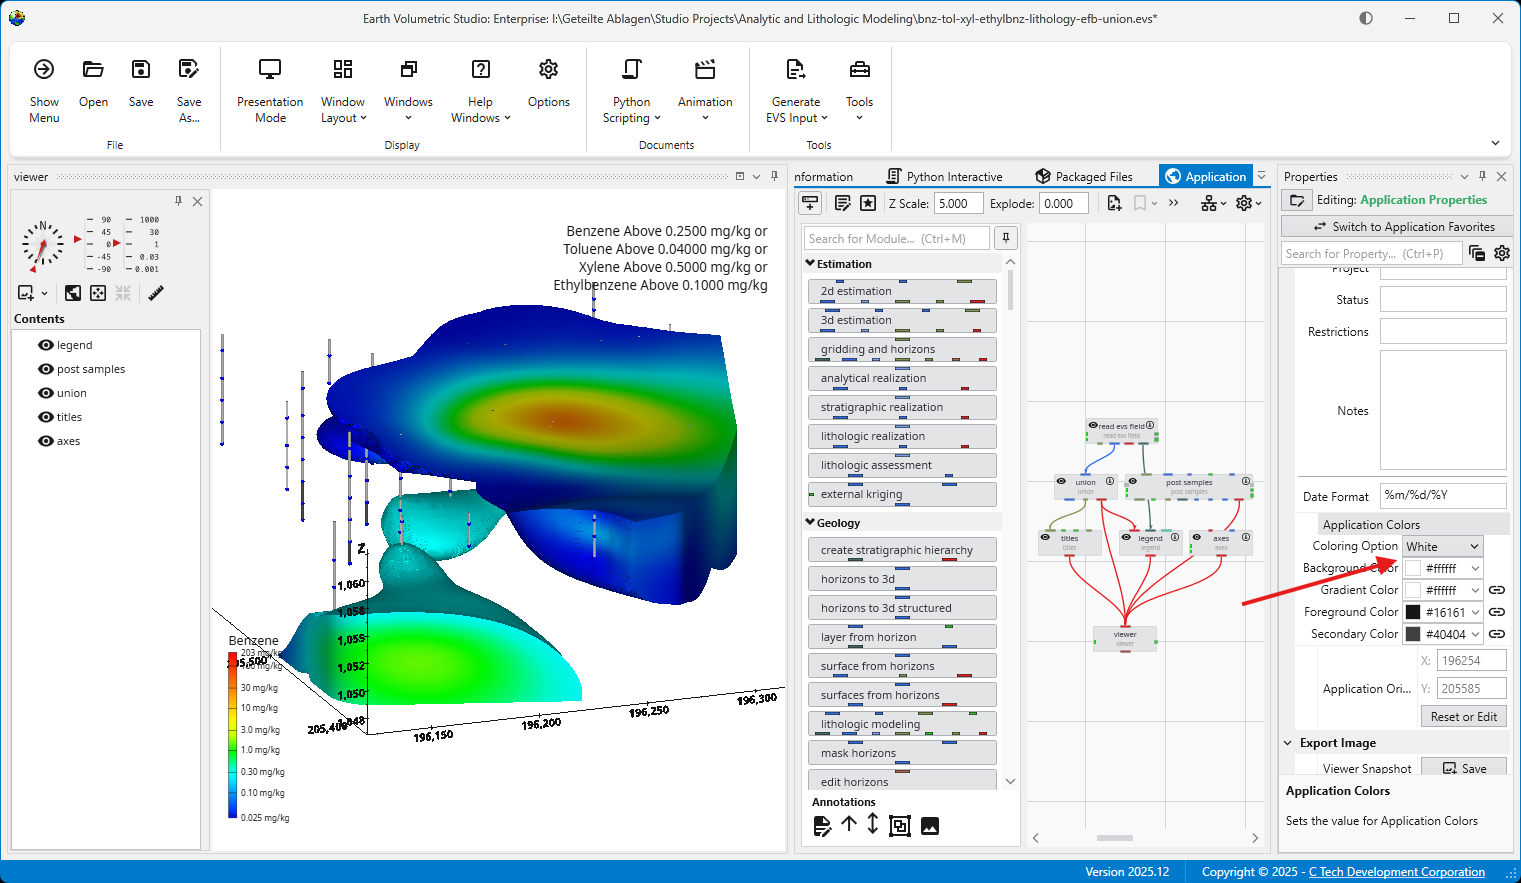Open the Coloring Option dropdown
This screenshot has height=883, width=1521.
point(1442,546)
